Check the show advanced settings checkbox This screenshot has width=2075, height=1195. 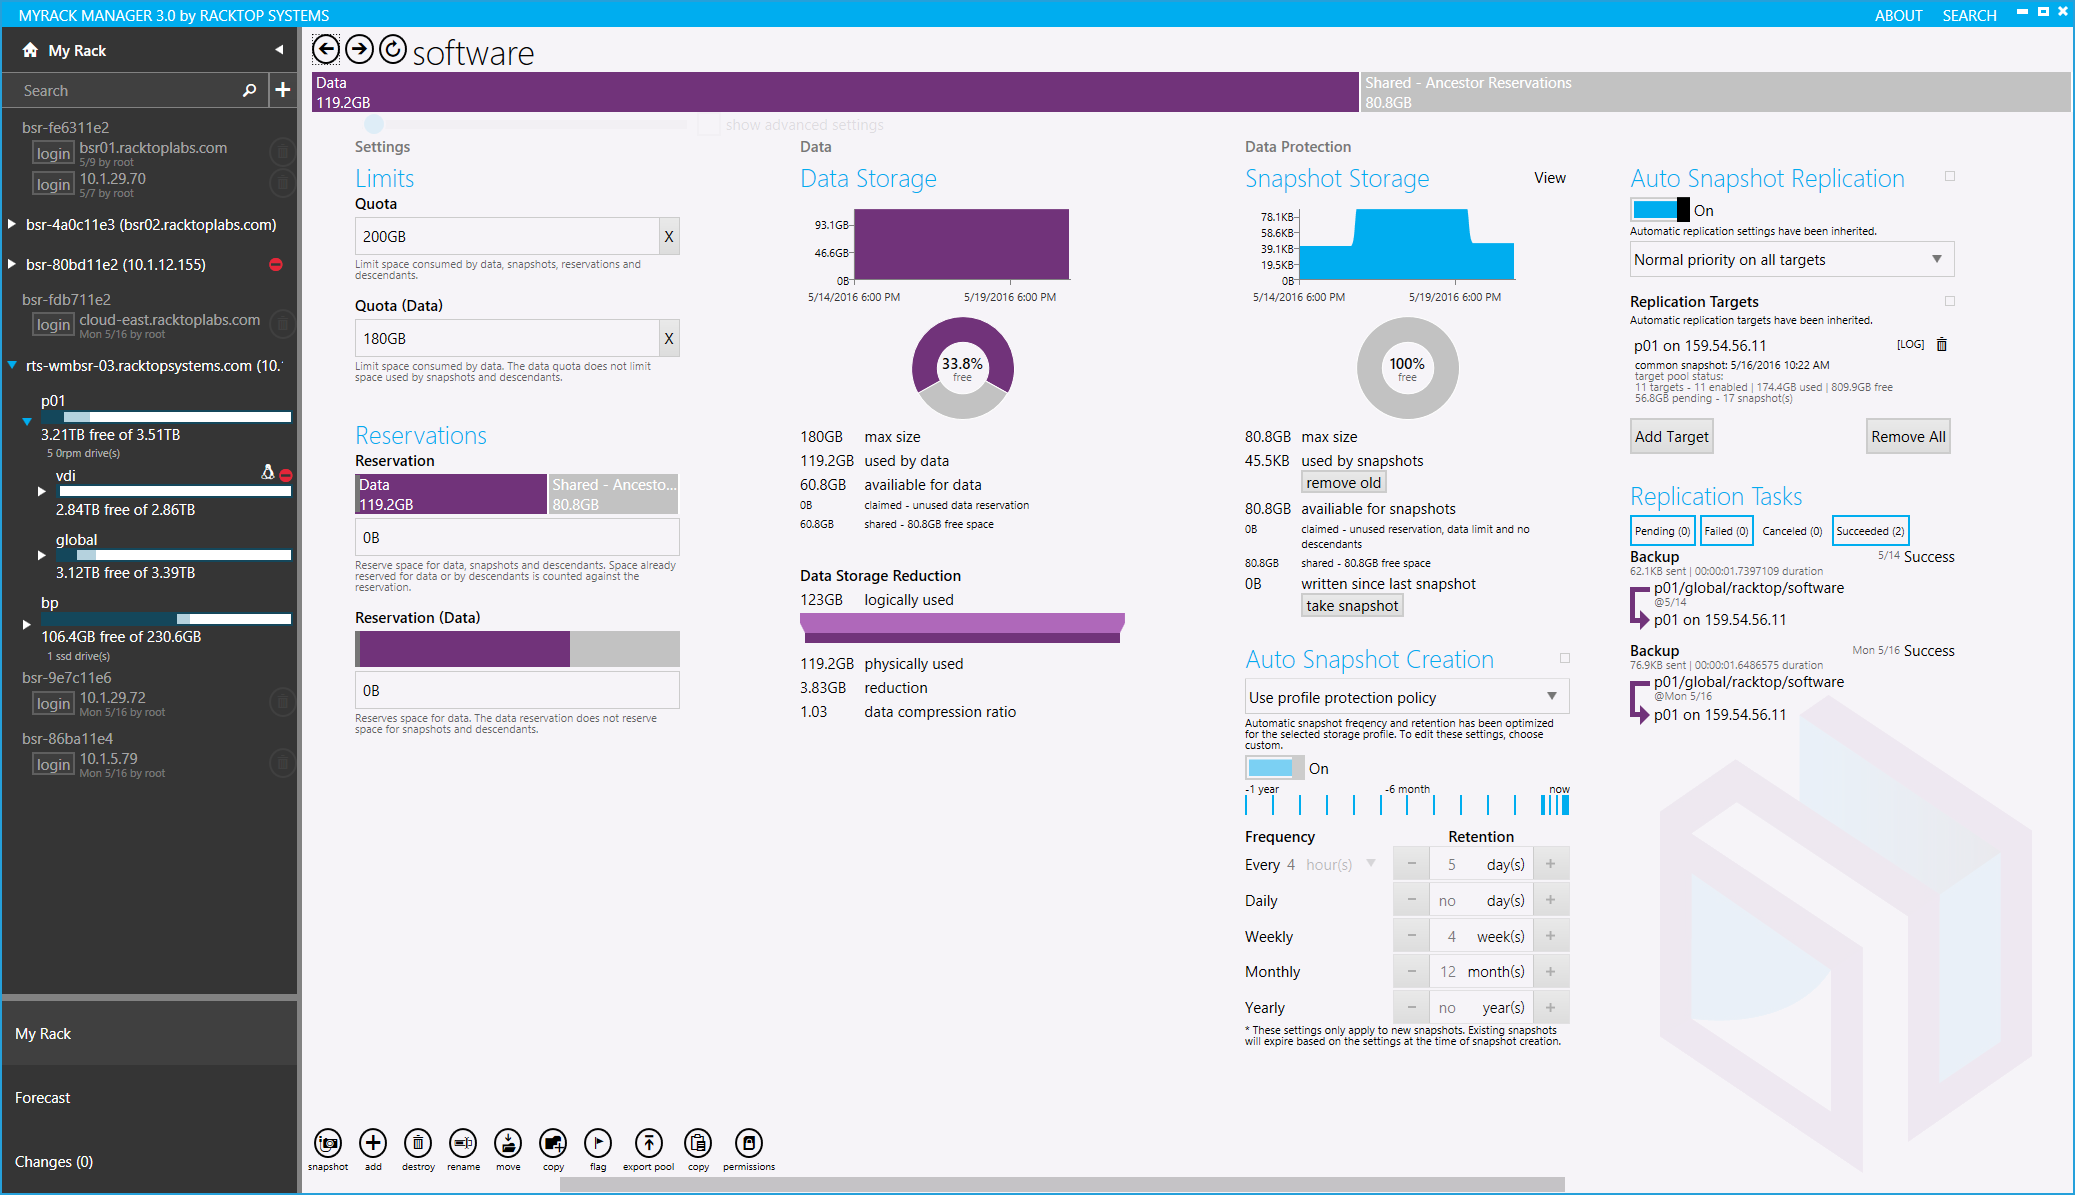(709, 125)
